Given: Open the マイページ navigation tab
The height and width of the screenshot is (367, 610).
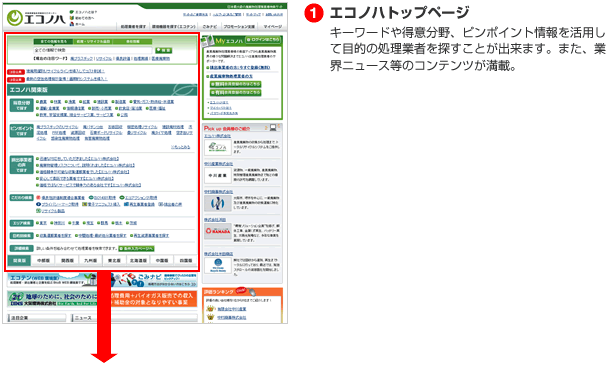Looking at the screenshot, I should tap(272, 27).
